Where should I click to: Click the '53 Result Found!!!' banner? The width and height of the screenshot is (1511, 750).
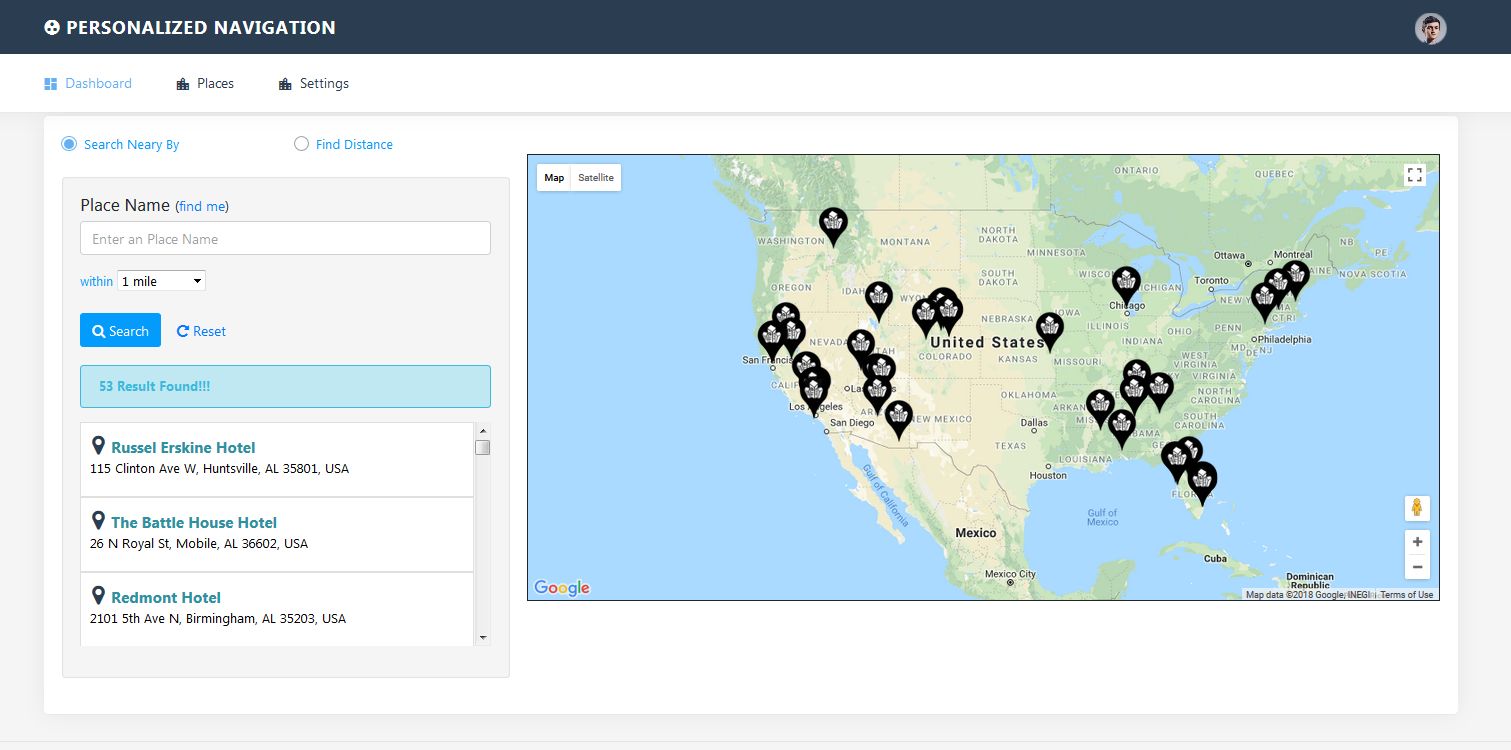[x=285, y=386]
